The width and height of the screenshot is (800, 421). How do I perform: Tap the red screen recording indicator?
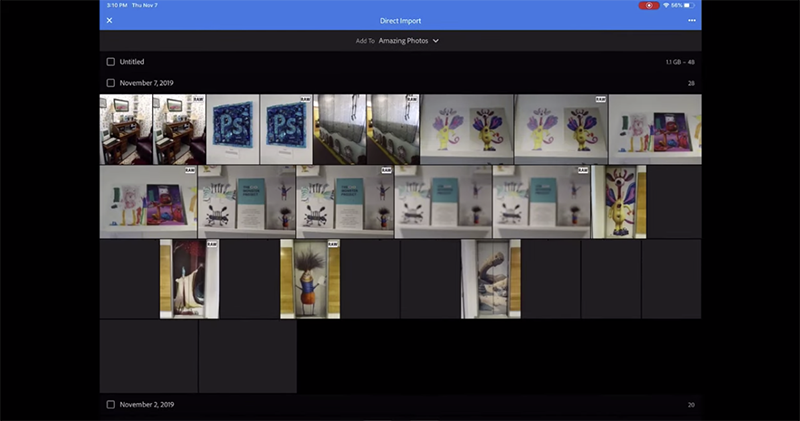pos(649,6)
